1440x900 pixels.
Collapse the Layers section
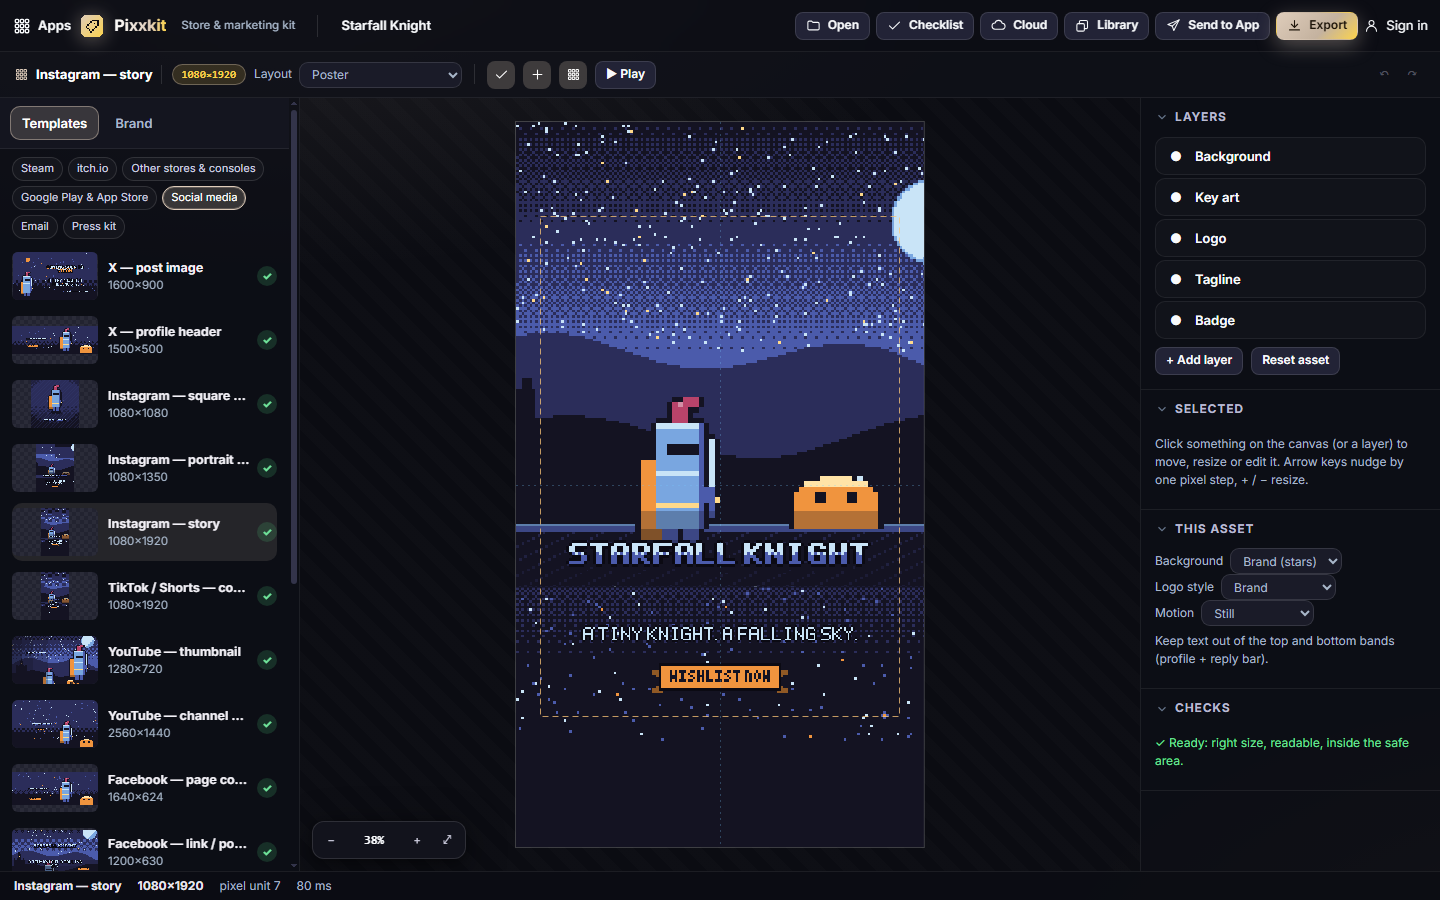(1162, 117)
